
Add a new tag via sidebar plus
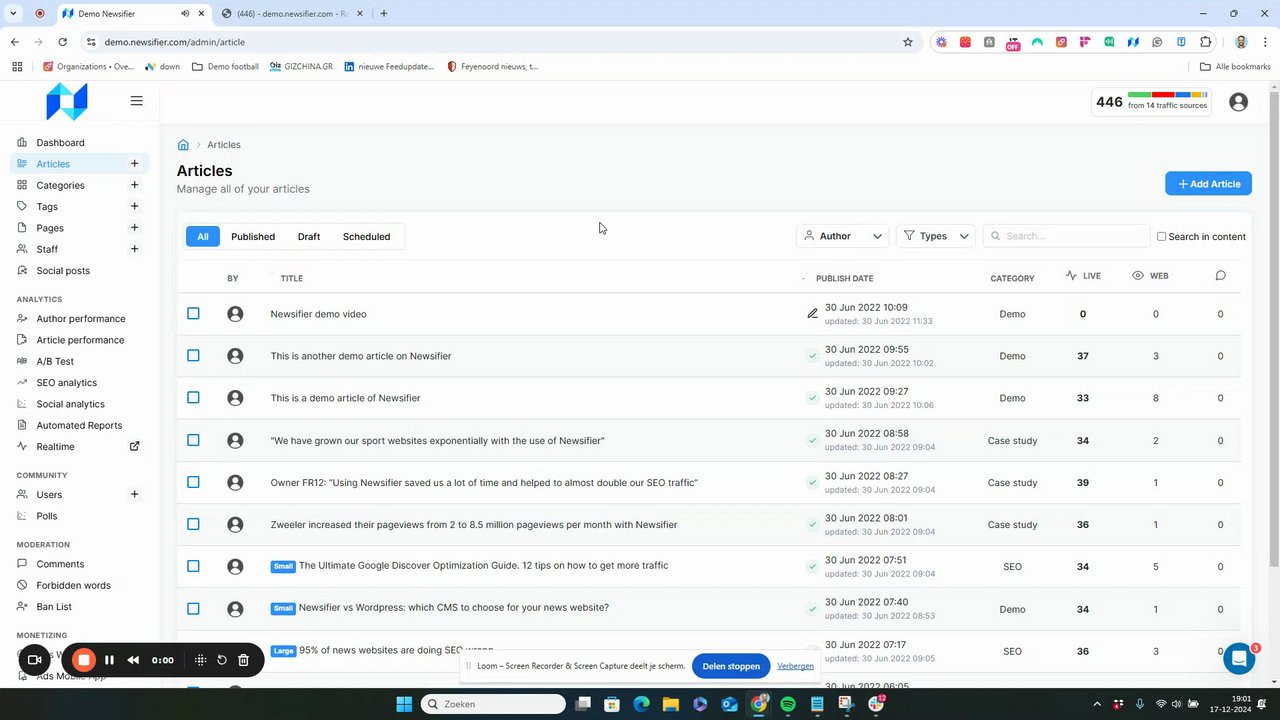coord(134,206)
